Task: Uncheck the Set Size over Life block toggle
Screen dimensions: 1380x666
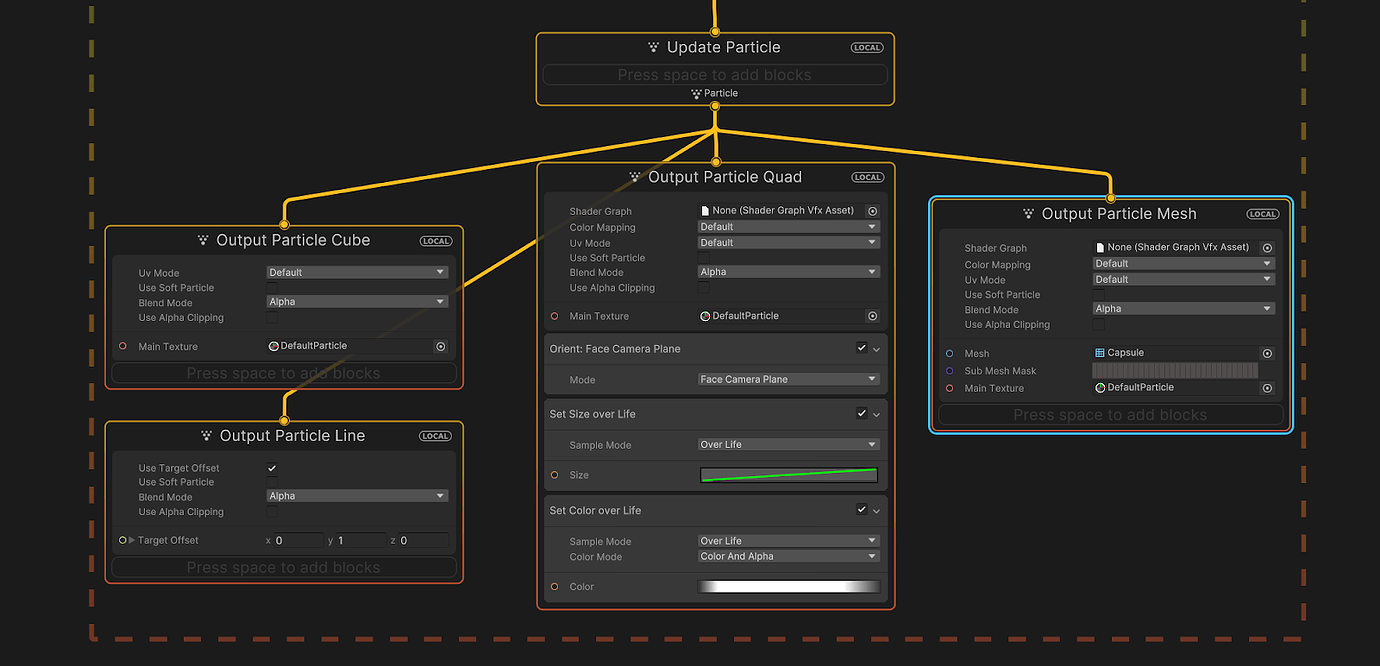Action: (x=860, y=413)
